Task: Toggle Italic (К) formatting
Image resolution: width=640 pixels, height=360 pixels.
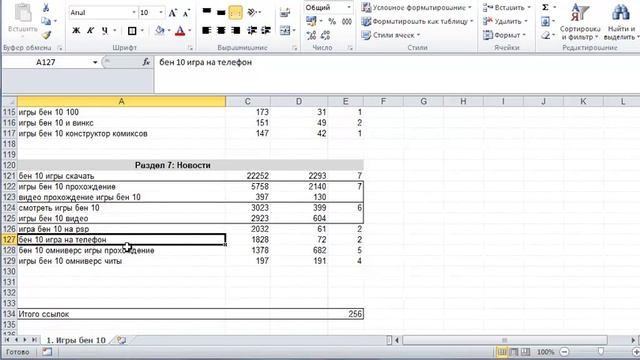Action: 91,31
